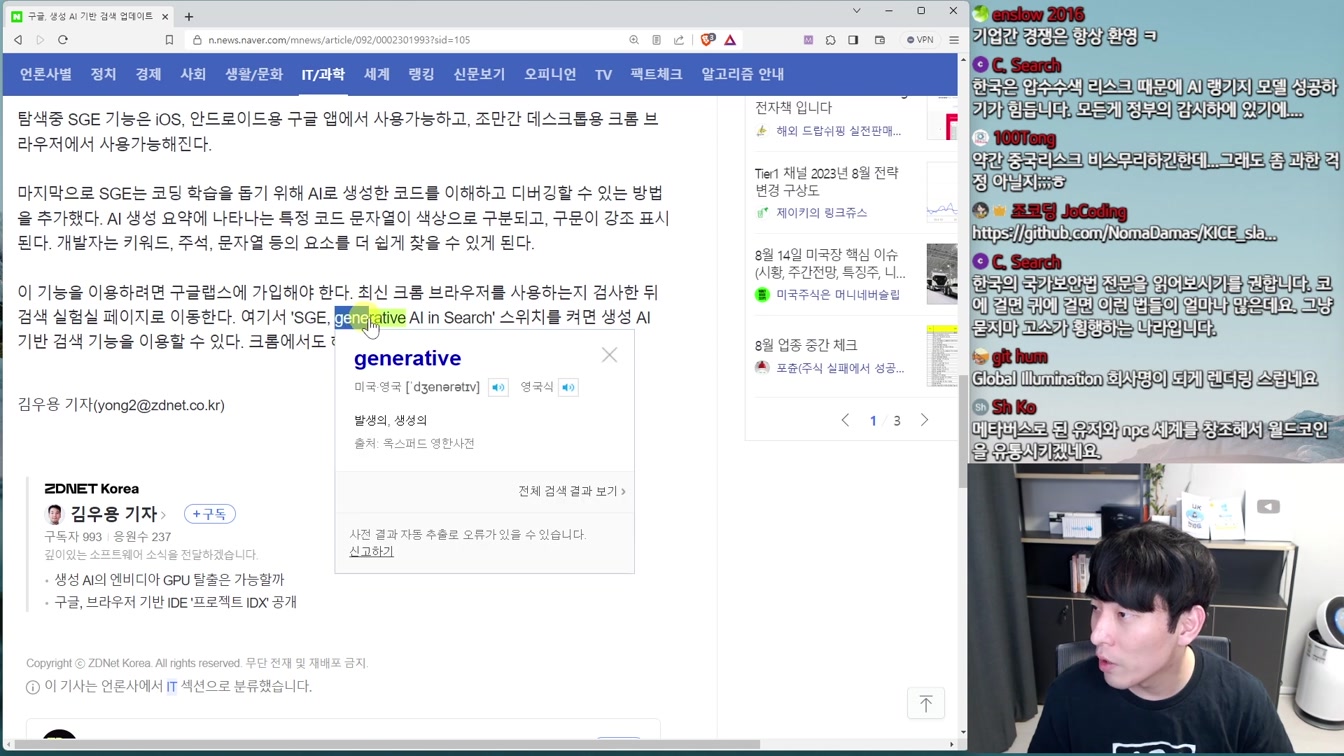This screenshot has height=756, width=1344.
Task: Open the 언론사별 menu
Action: tap(46, 74)
